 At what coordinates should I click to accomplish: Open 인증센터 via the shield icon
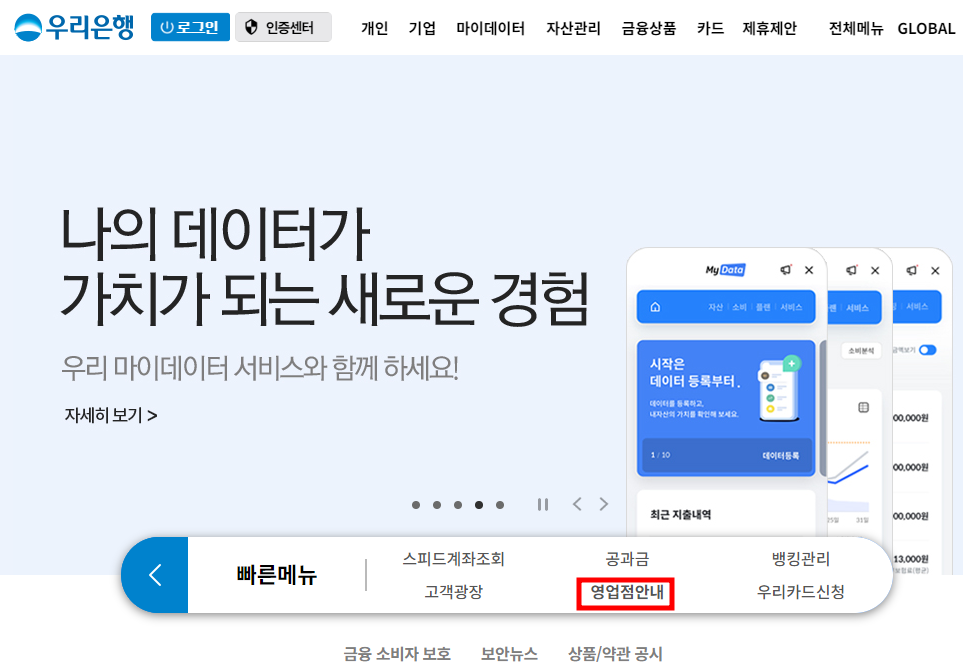click(x=283, y=26)
